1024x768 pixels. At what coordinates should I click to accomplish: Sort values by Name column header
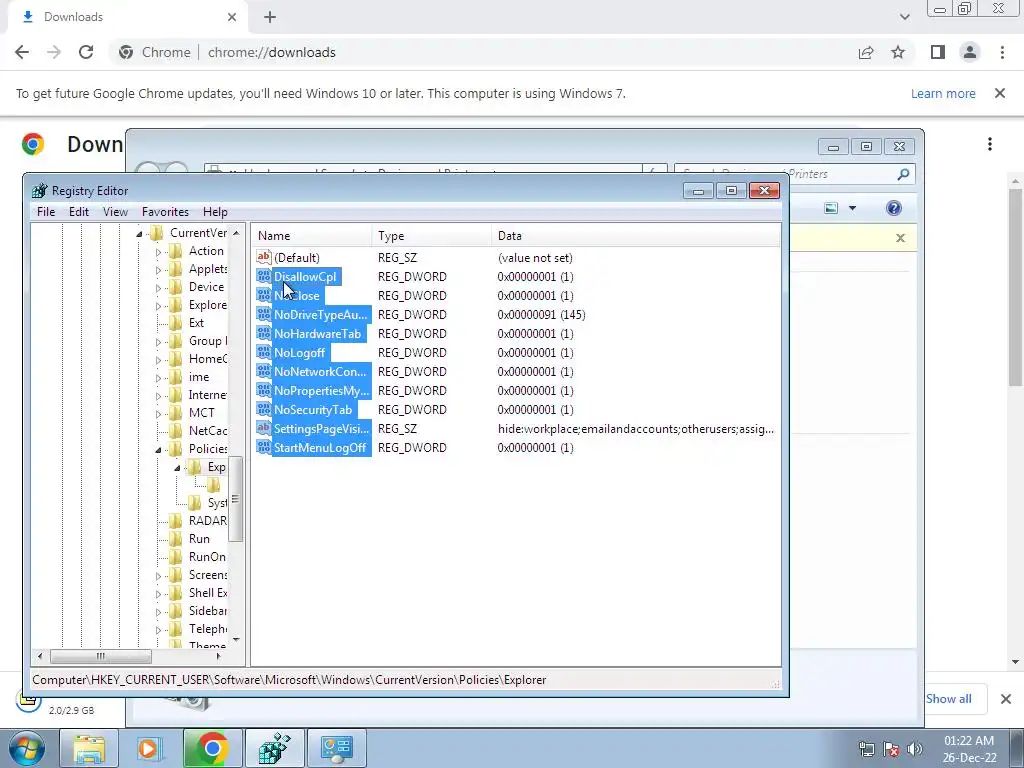313,236
